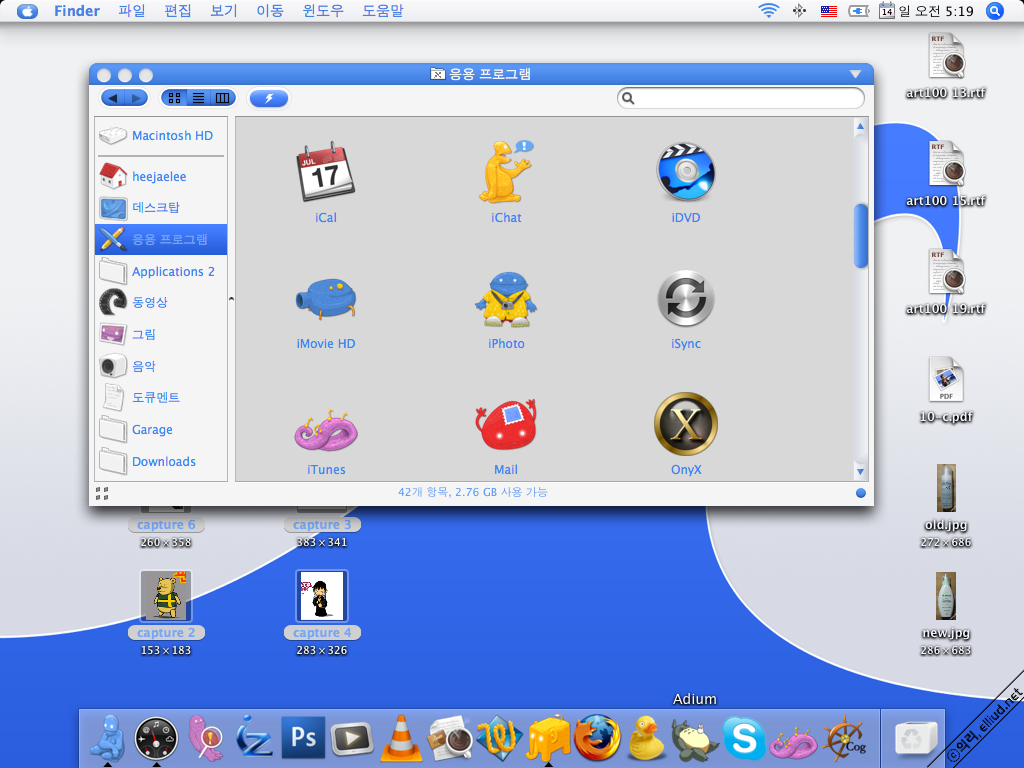This screenshot has height=768, width=1024.
Task: Open the iTunes application icon
Action: click(x=325, y=430)
